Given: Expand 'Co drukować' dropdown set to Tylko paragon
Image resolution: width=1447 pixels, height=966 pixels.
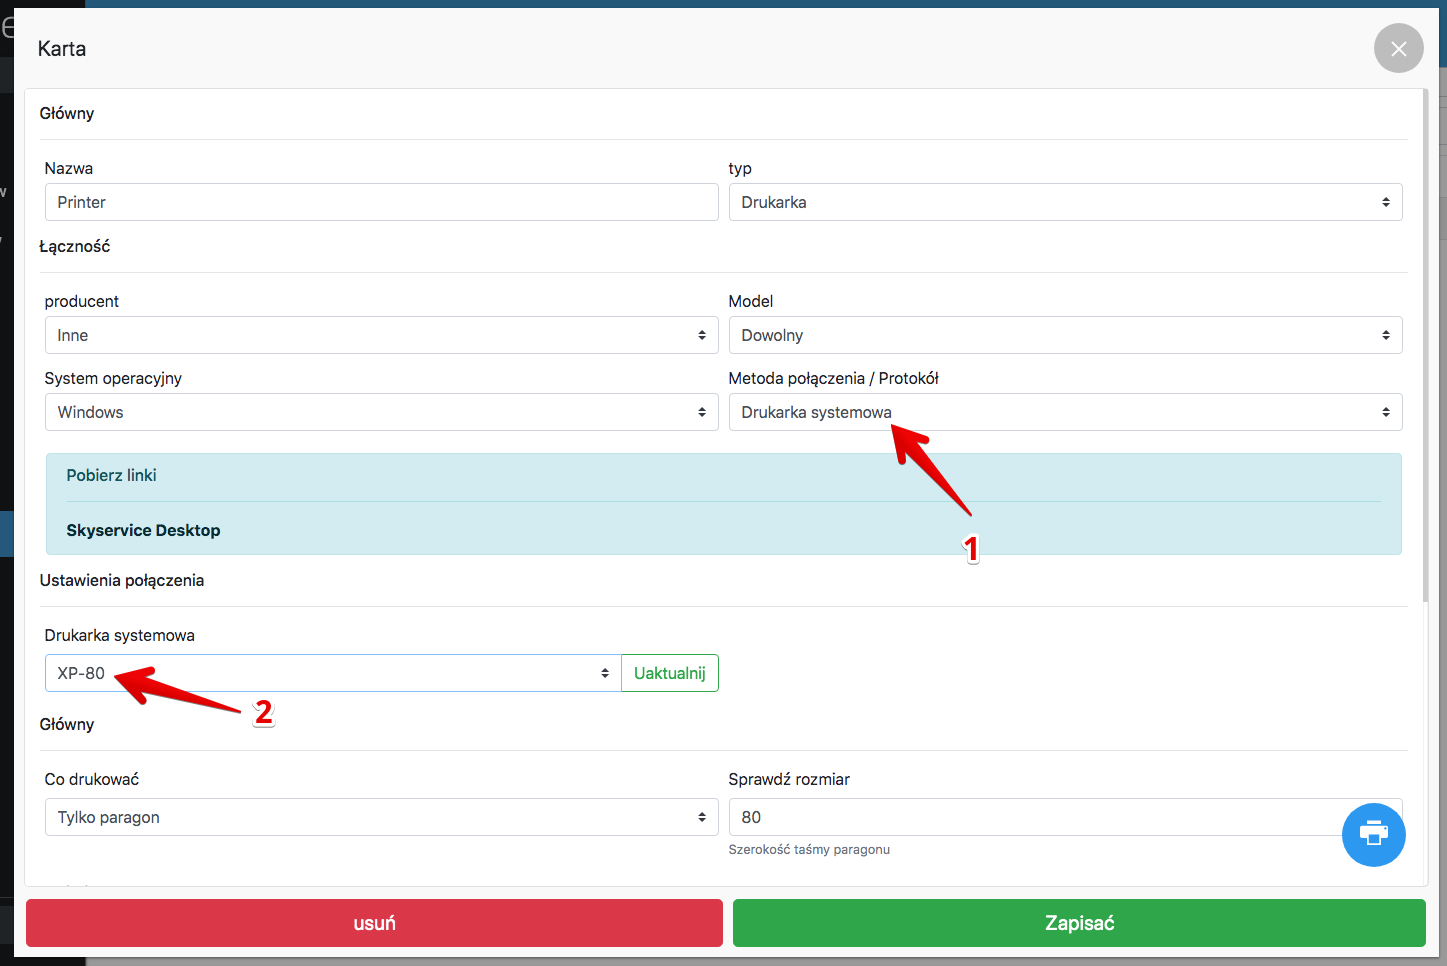Looking at the screenshot, I should 381,817.
